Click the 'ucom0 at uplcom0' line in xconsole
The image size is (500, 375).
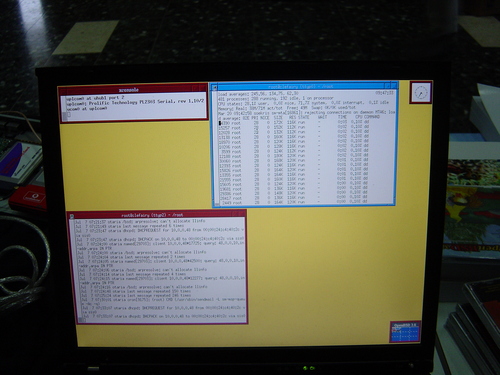coord(87,109)
